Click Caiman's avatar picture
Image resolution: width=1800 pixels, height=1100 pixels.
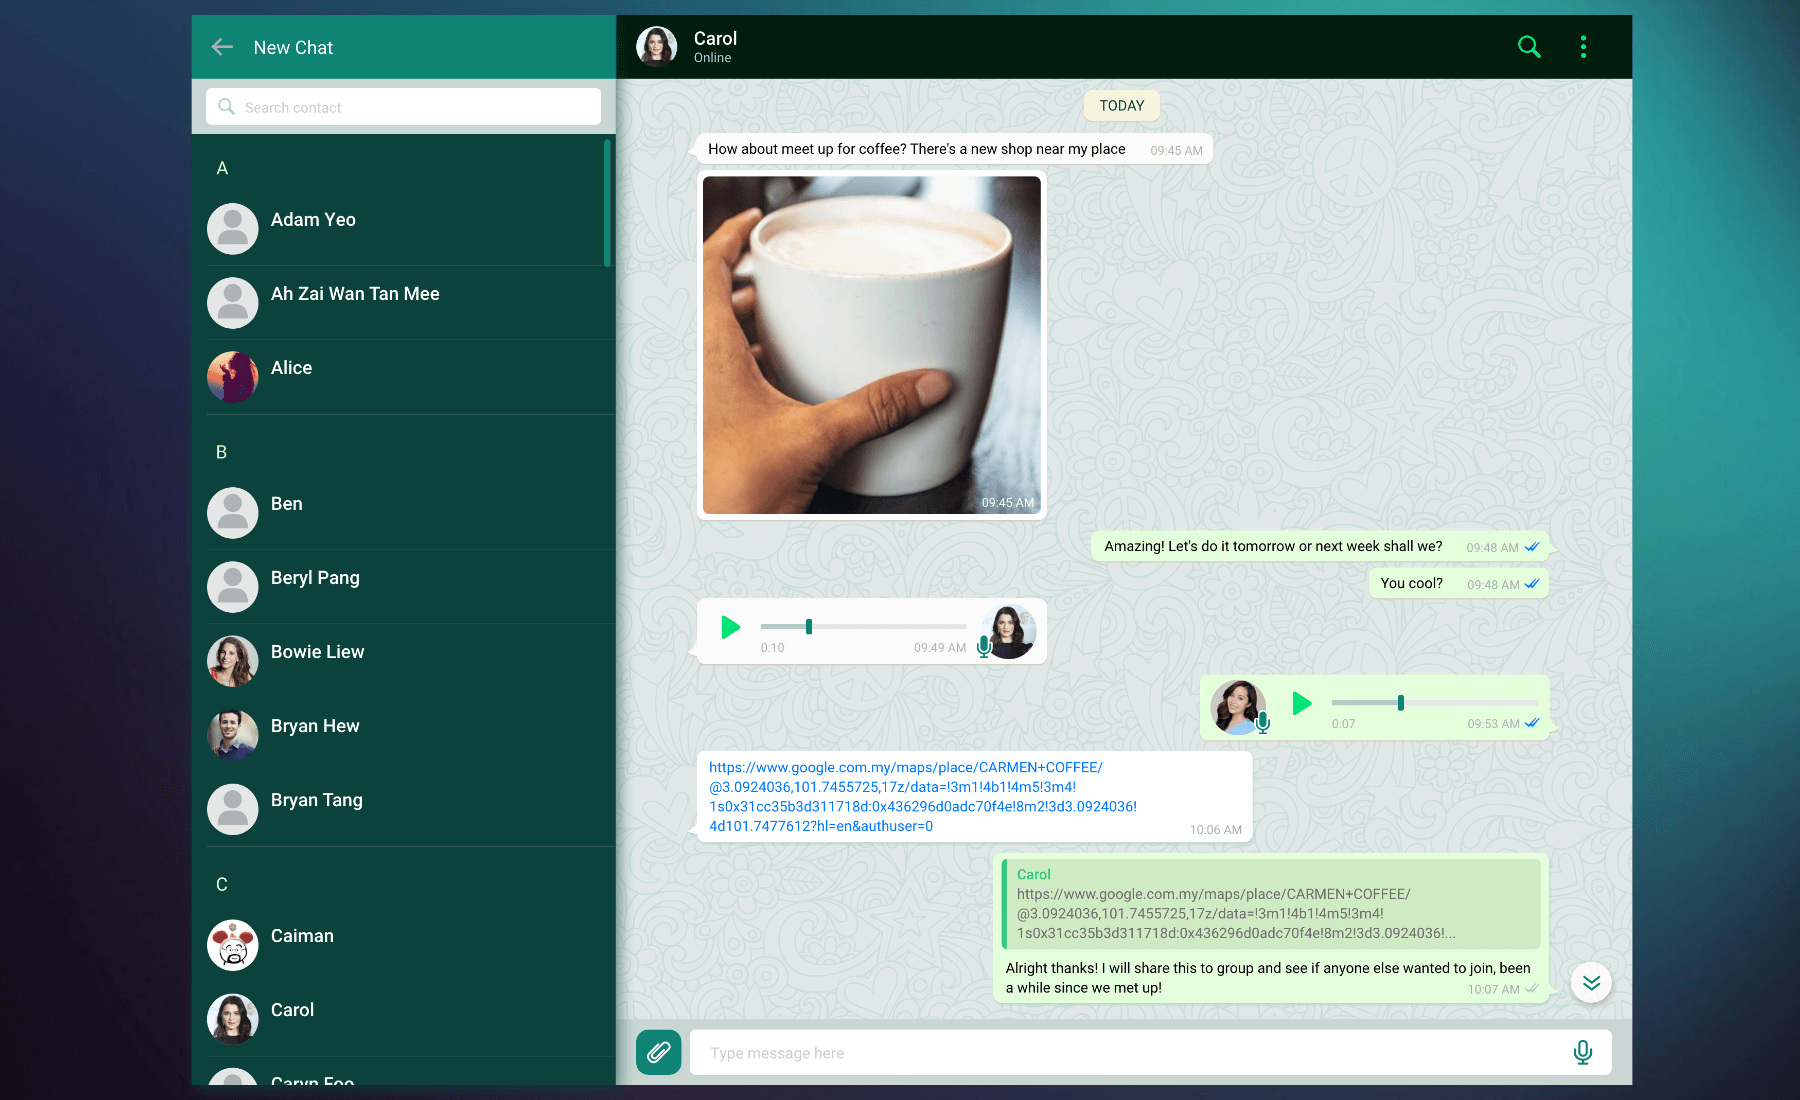point(233,945)
